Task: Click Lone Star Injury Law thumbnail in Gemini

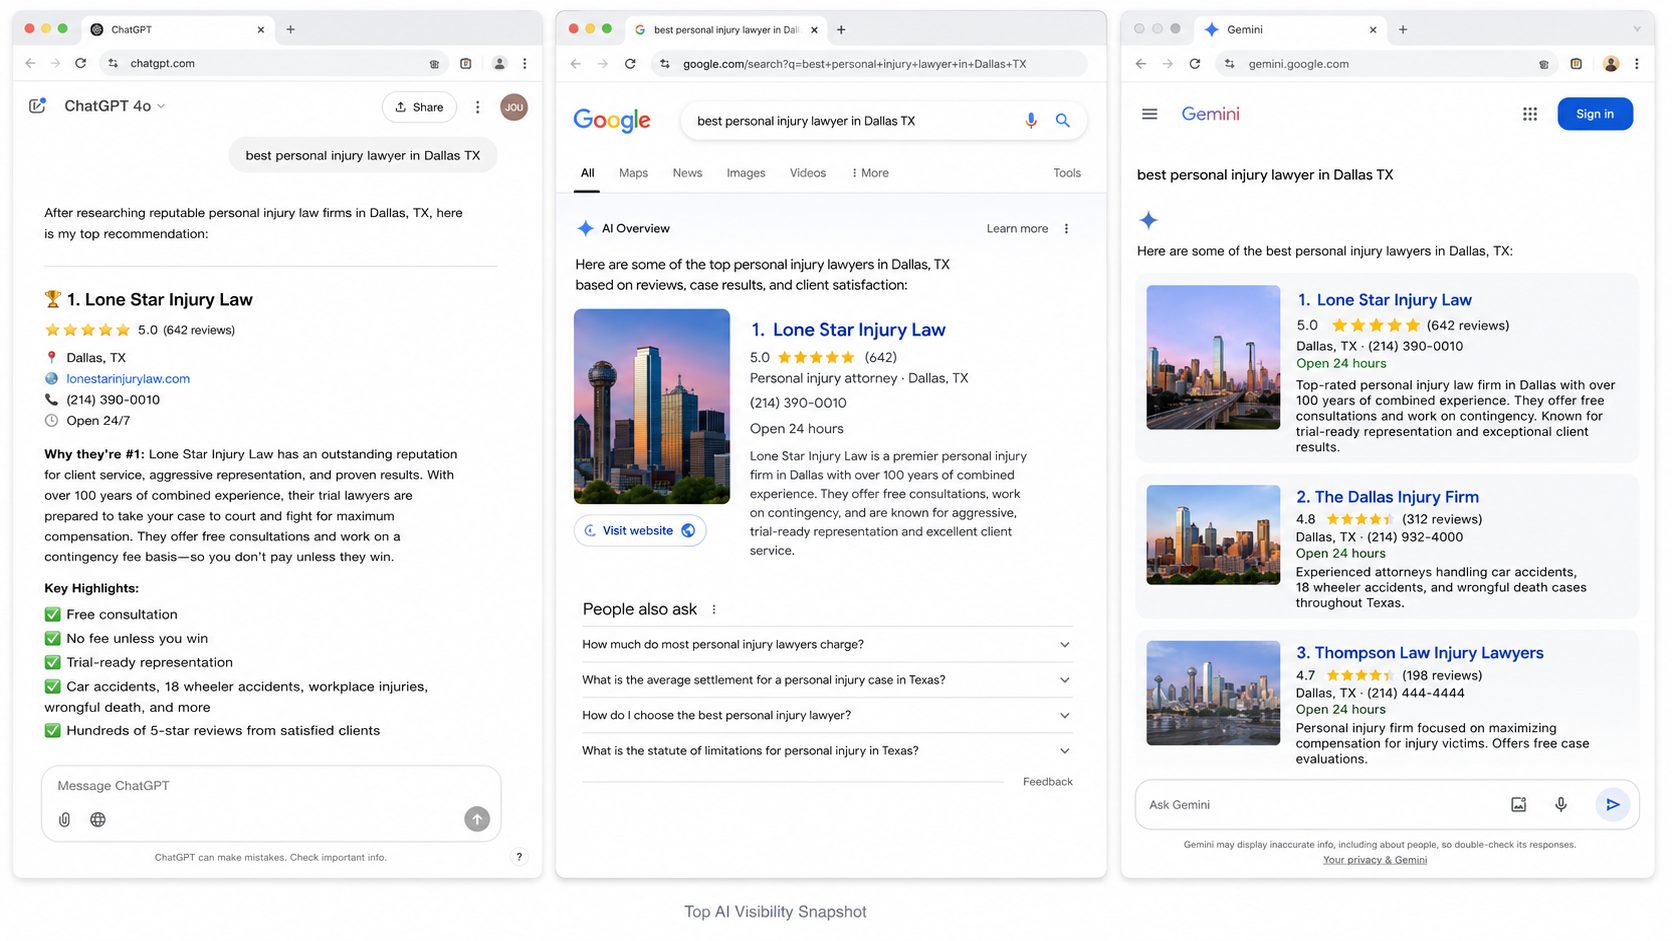Action: pyautogui.click(x=1213, y=358)
